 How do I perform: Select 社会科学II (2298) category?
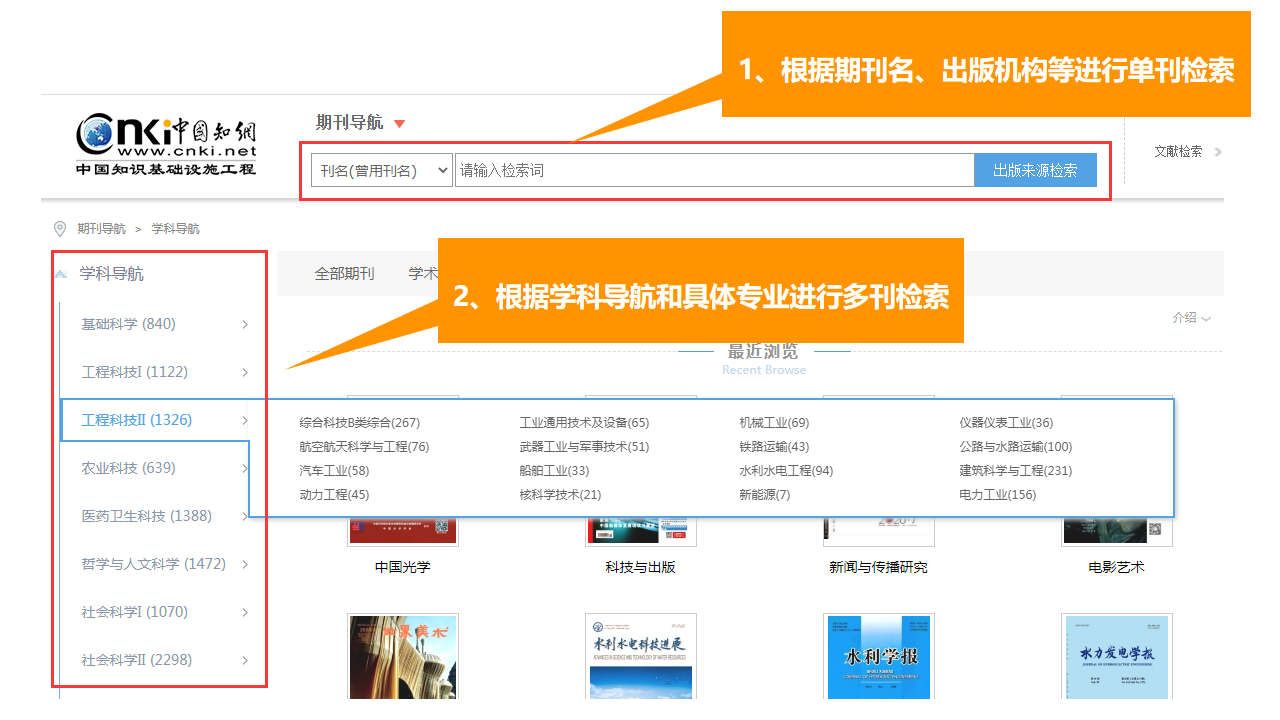click(137, 660)
